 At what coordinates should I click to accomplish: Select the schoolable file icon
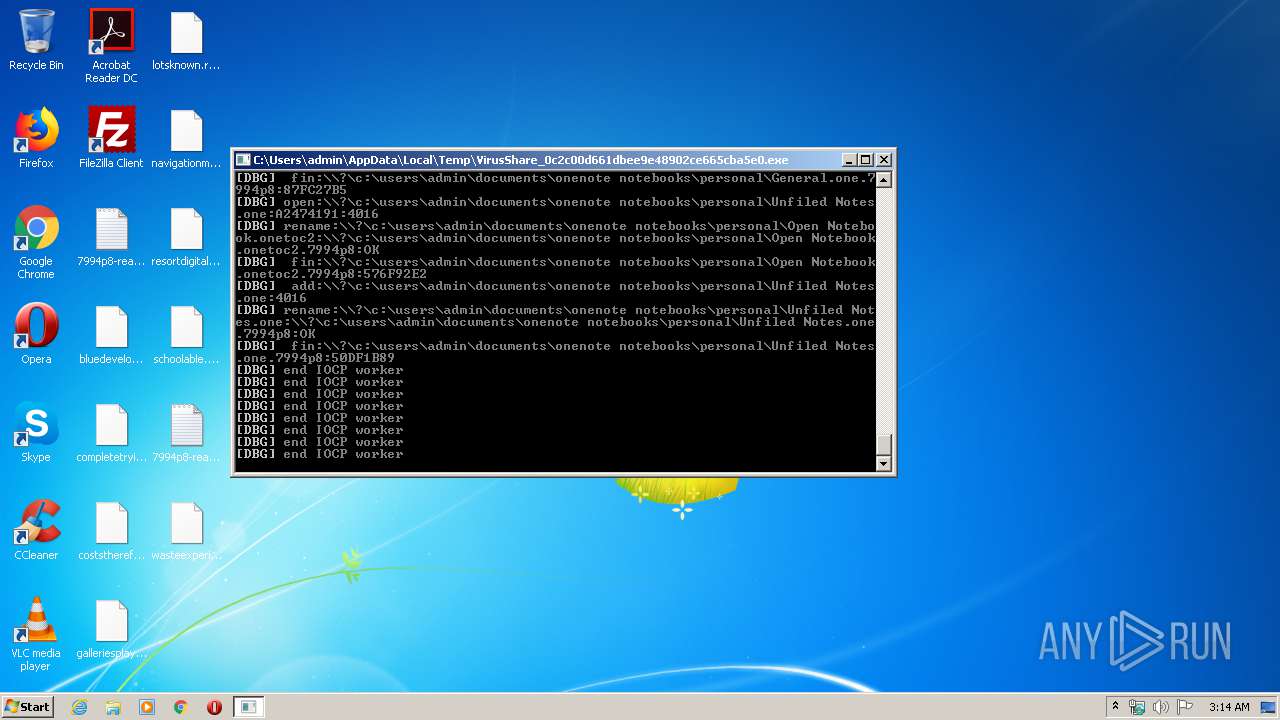[x=186, y=335]
